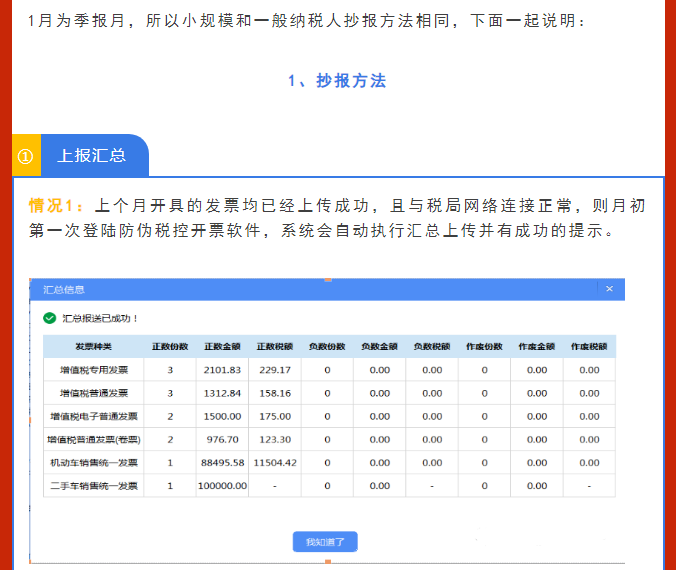Click the 我知道了 button
The height and width of the screenshot is (570, 676).
click(325, 542)
